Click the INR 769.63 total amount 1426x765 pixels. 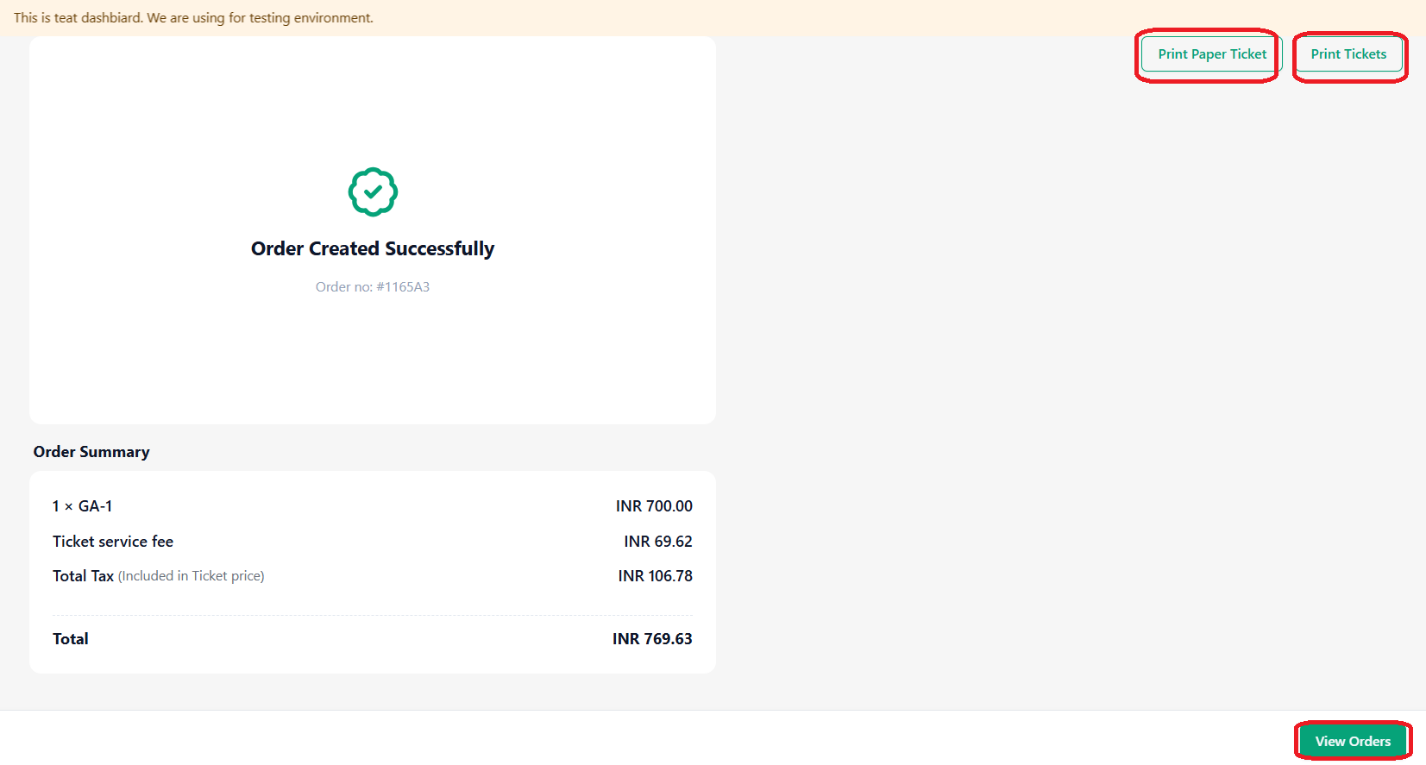pos(652,639)
